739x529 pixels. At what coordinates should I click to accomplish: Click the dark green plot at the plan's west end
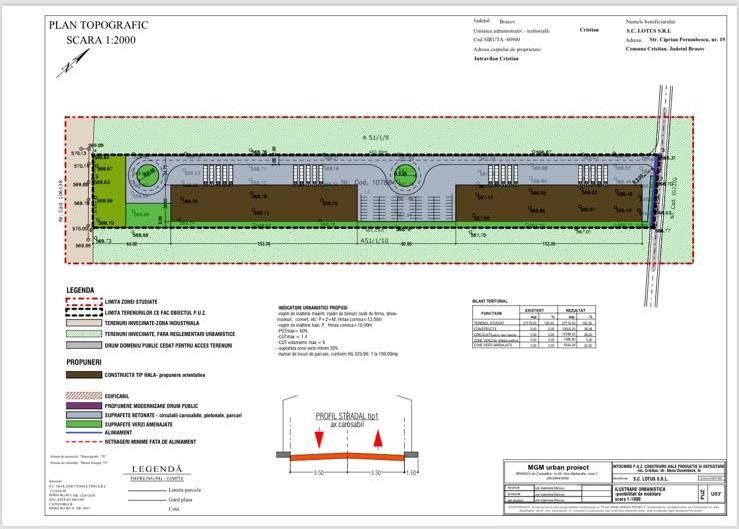pos(110,191)
